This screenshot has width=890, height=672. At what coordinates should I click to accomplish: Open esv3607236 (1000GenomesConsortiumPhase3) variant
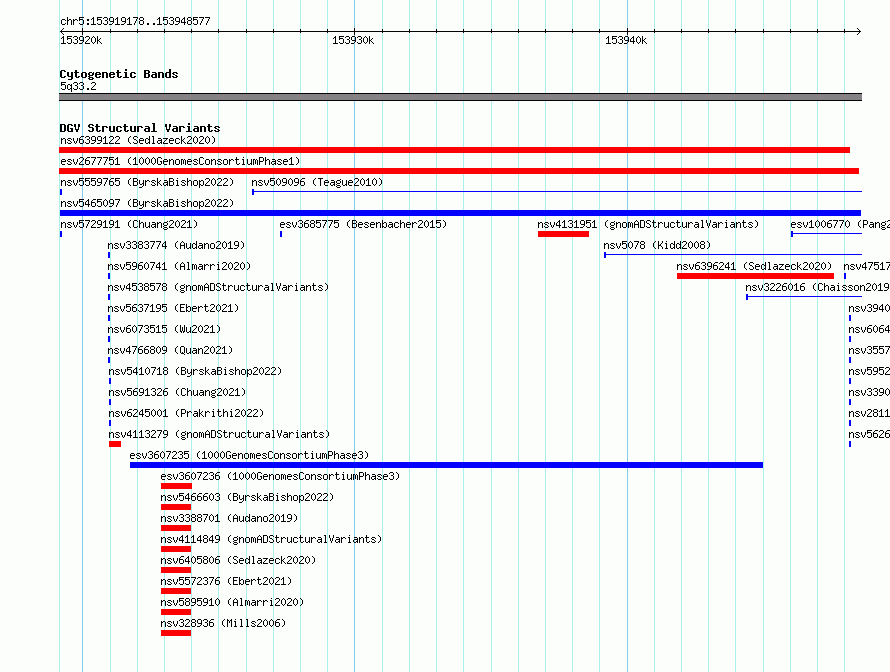click(x=280, y=476)
